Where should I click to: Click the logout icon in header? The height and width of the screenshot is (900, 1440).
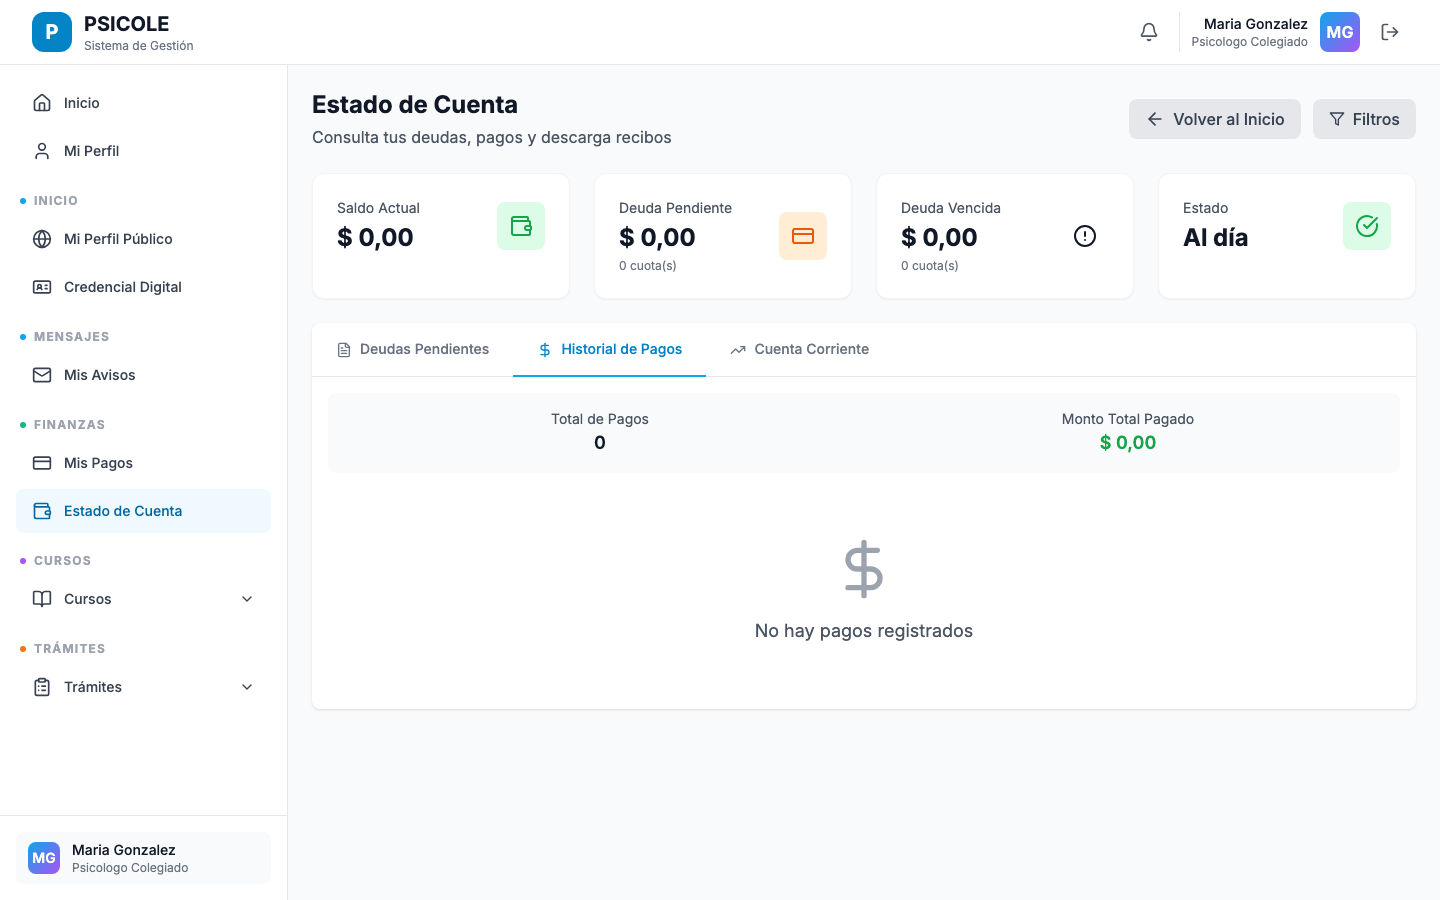1390,32
